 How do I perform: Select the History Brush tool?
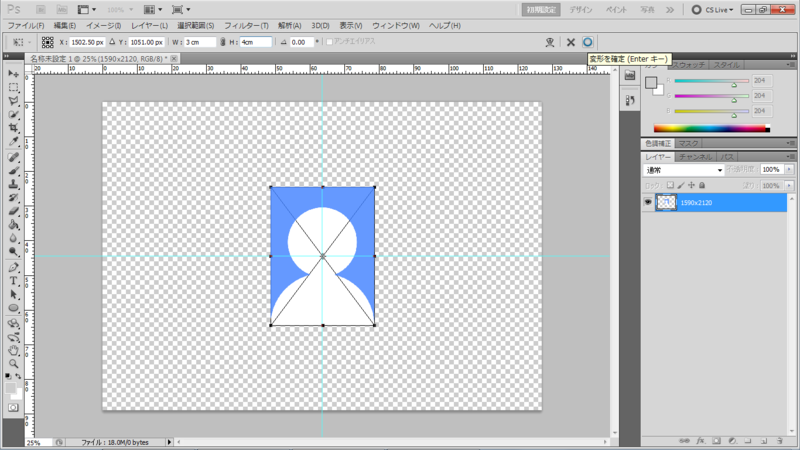[13, 198]
